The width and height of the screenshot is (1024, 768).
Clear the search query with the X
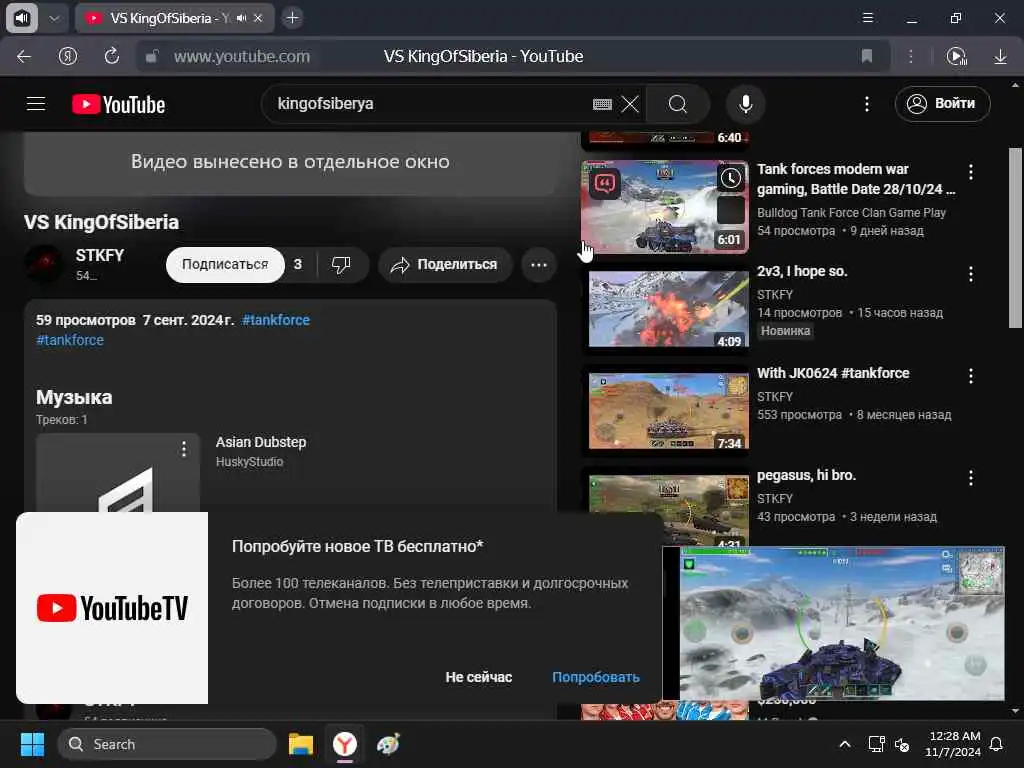(x=630, y=104)
